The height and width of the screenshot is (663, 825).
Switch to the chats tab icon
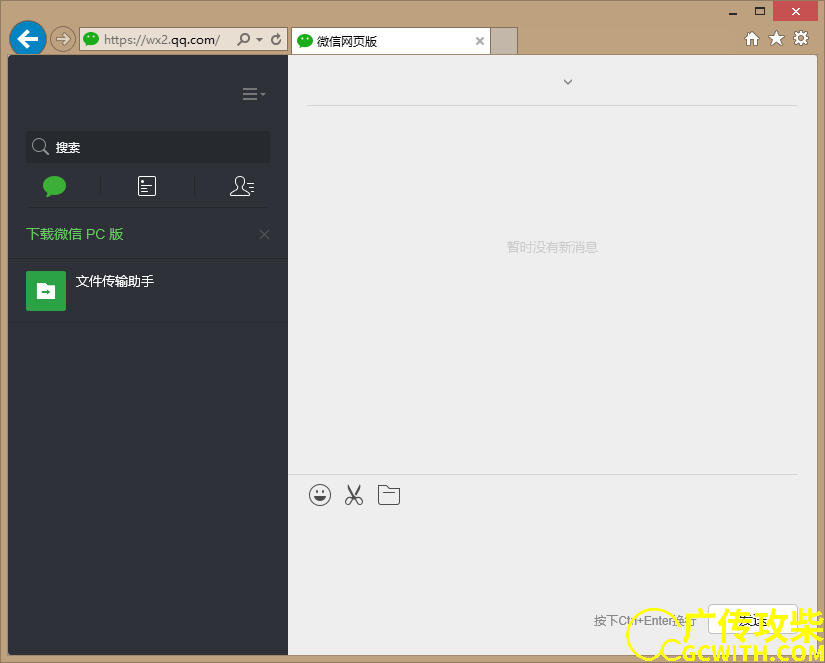pyautogui.click(x=55, y=186)
